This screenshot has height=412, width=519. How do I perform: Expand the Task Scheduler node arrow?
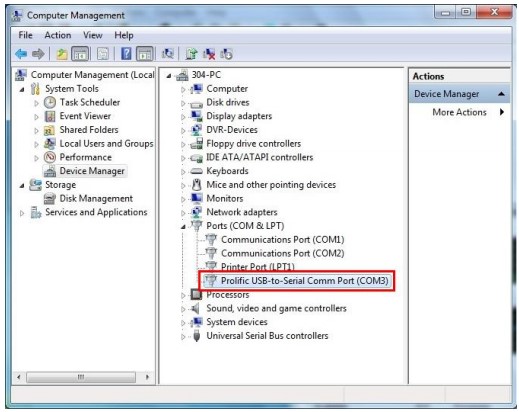(36, 103)
